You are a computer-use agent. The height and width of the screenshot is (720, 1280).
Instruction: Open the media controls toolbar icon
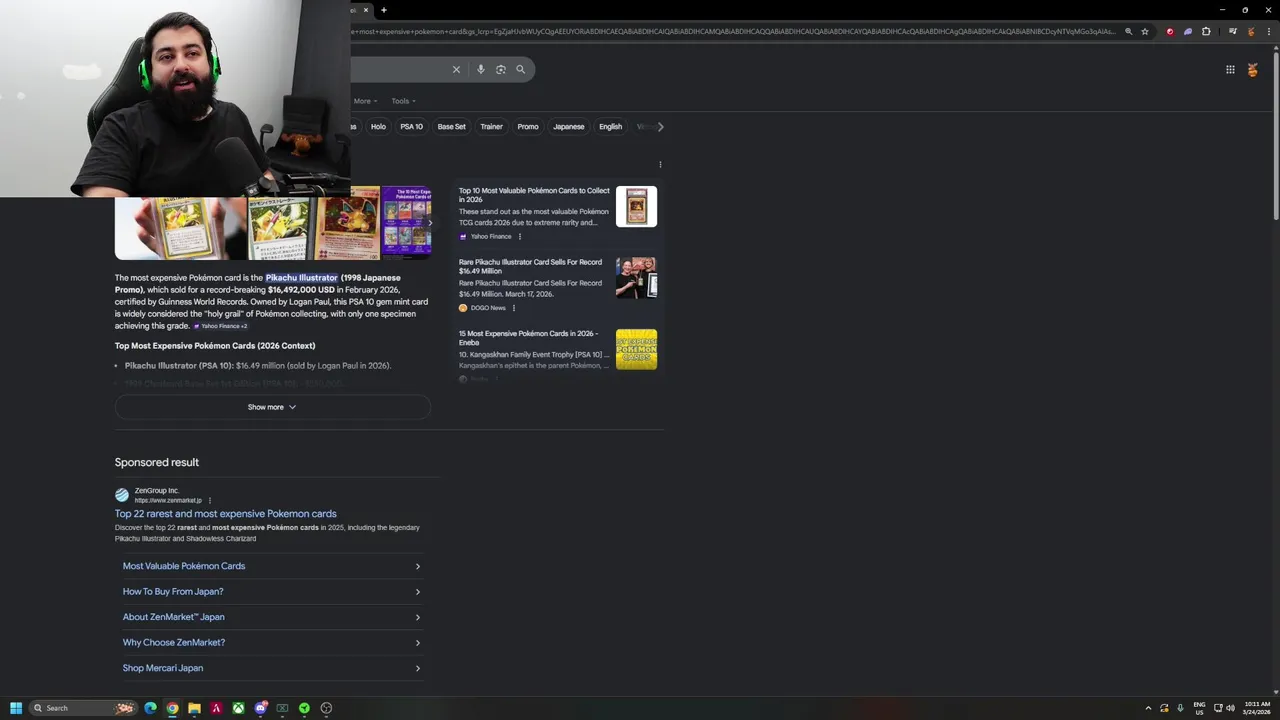(1233, 31)
